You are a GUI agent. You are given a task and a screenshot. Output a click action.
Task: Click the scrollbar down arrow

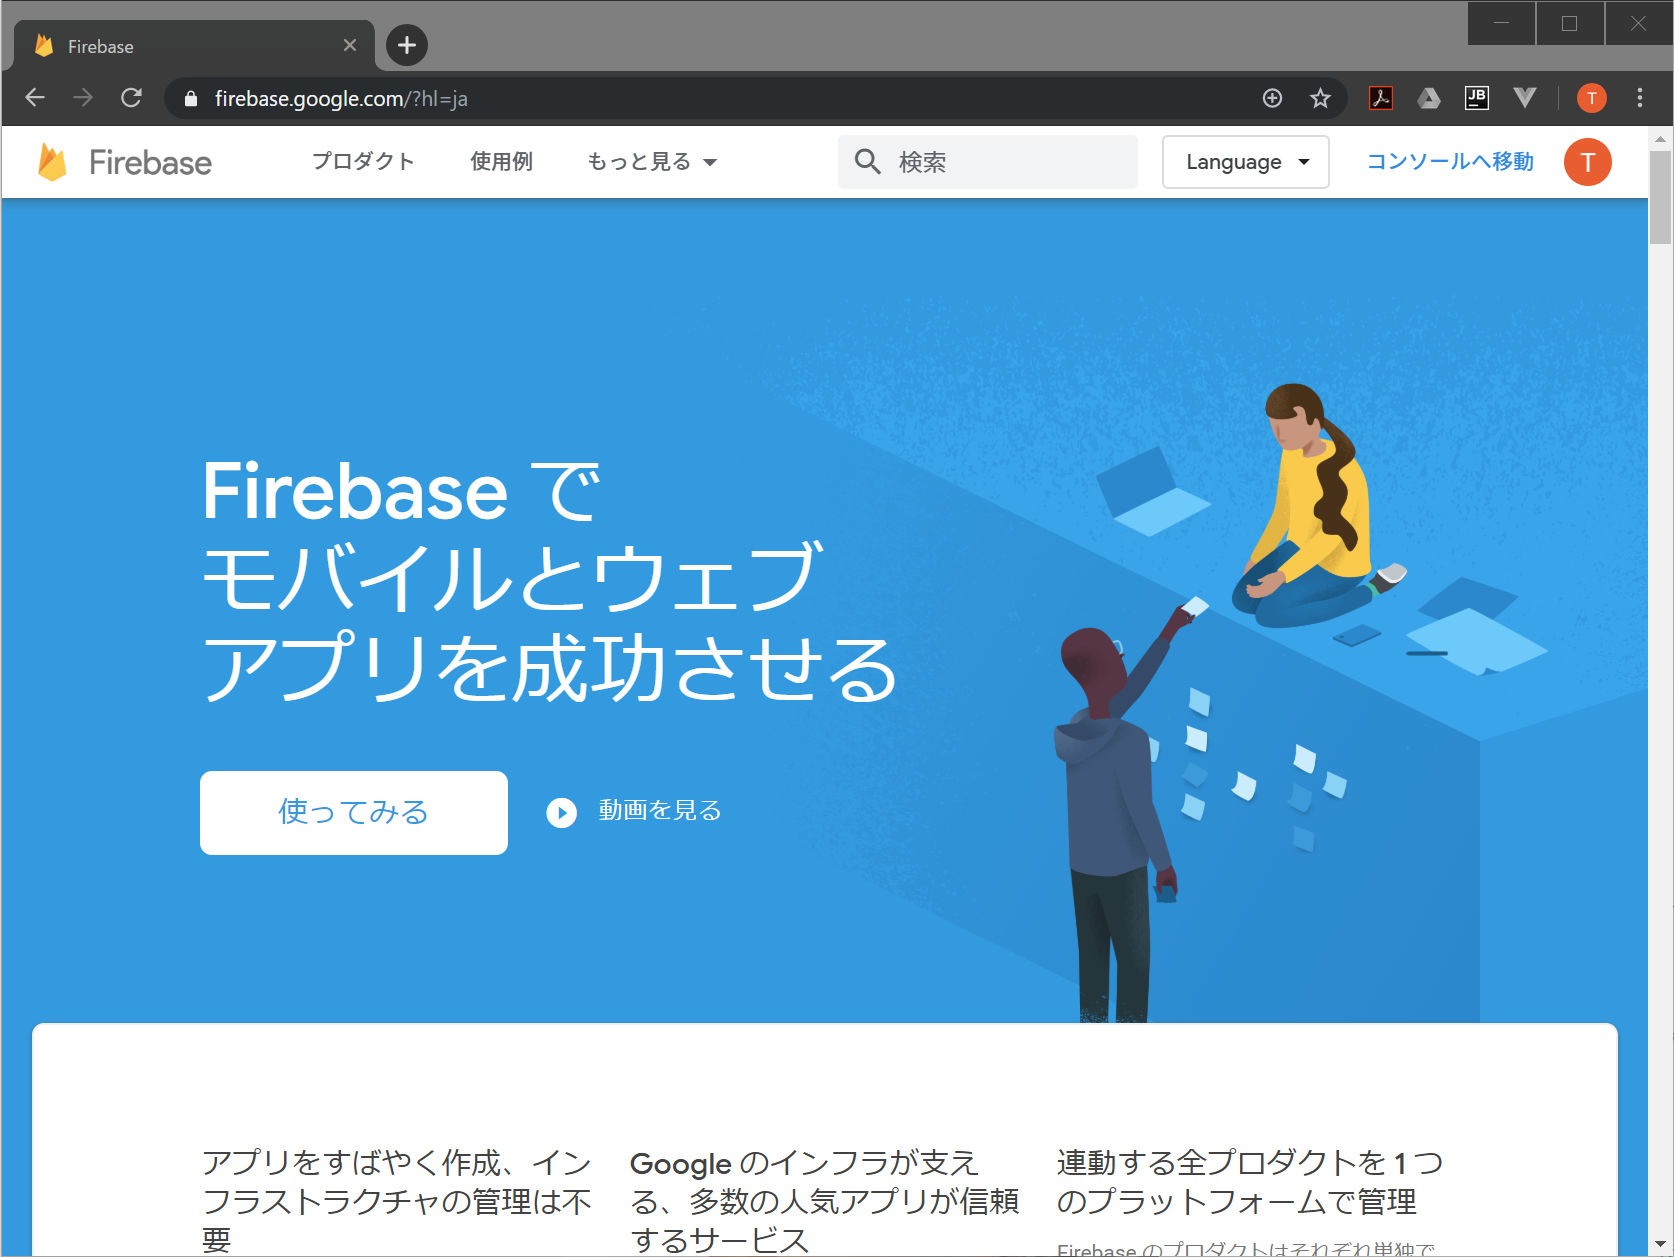pos(1661,1245)
